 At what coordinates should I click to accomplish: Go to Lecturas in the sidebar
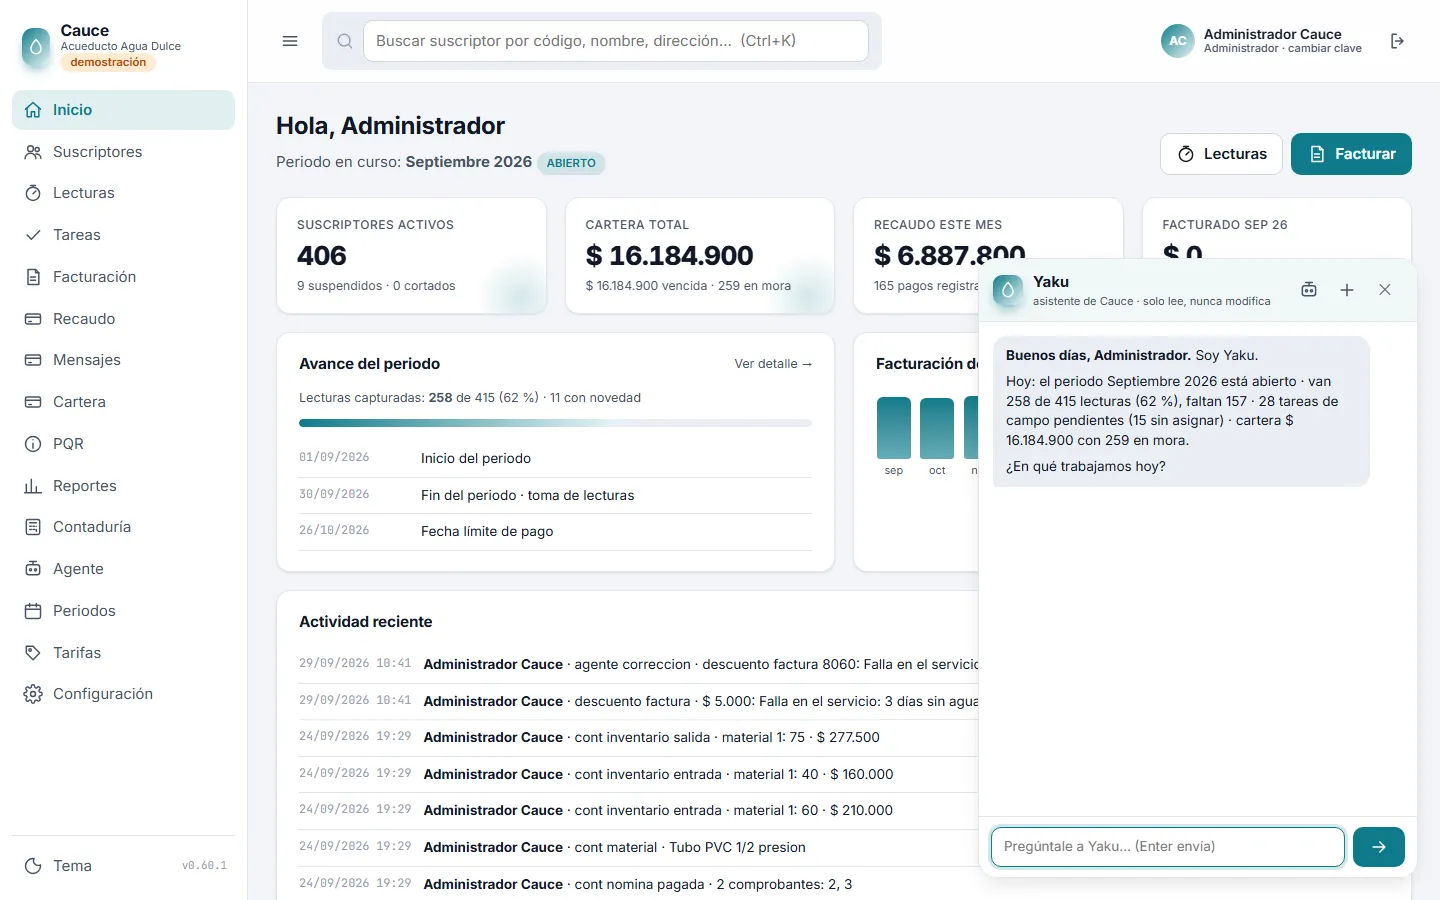123,193
